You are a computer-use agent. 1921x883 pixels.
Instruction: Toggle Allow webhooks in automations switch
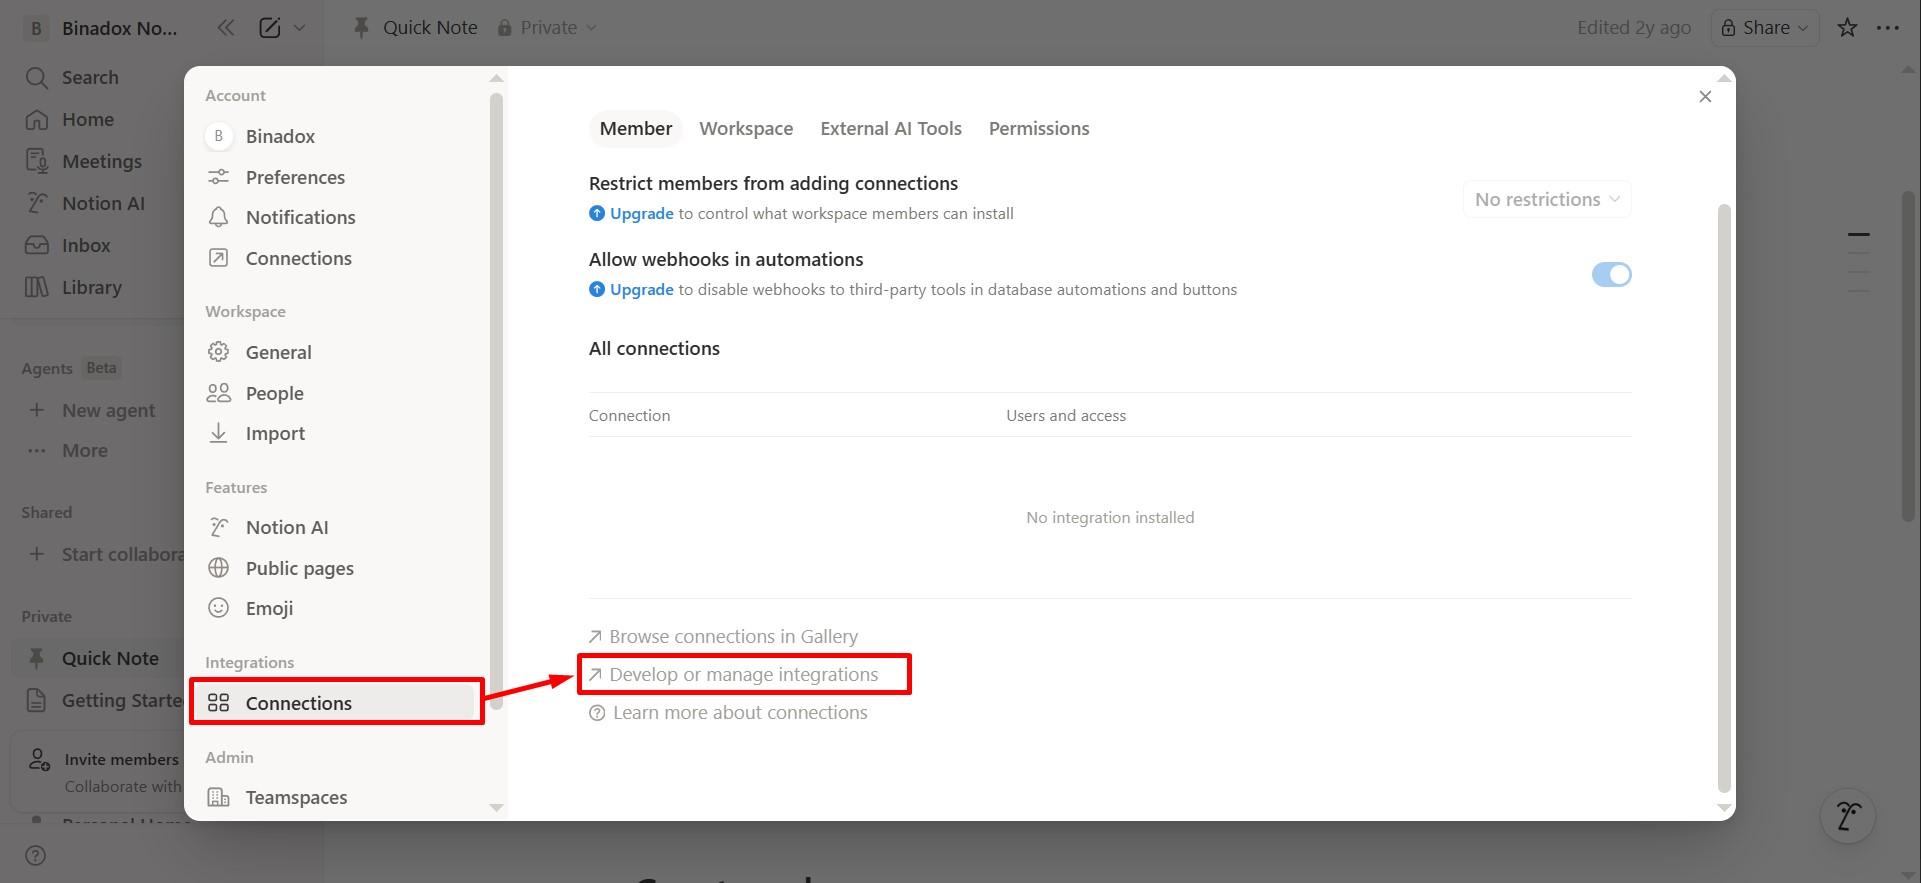pos(1611,274)
